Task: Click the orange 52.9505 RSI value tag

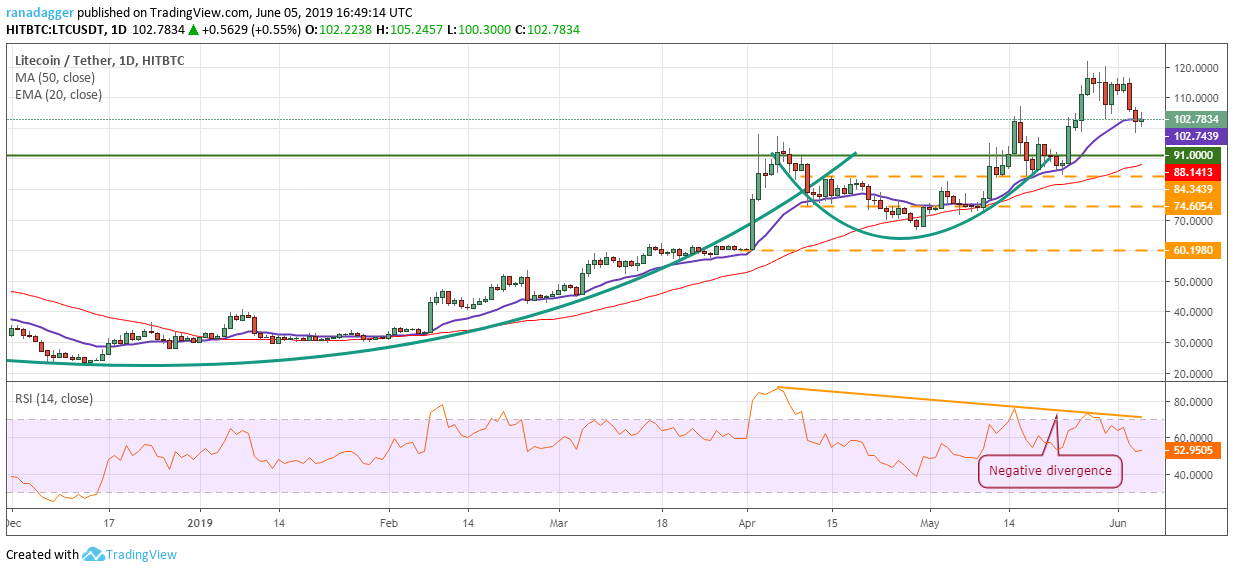Action: tap(1195, 450)
